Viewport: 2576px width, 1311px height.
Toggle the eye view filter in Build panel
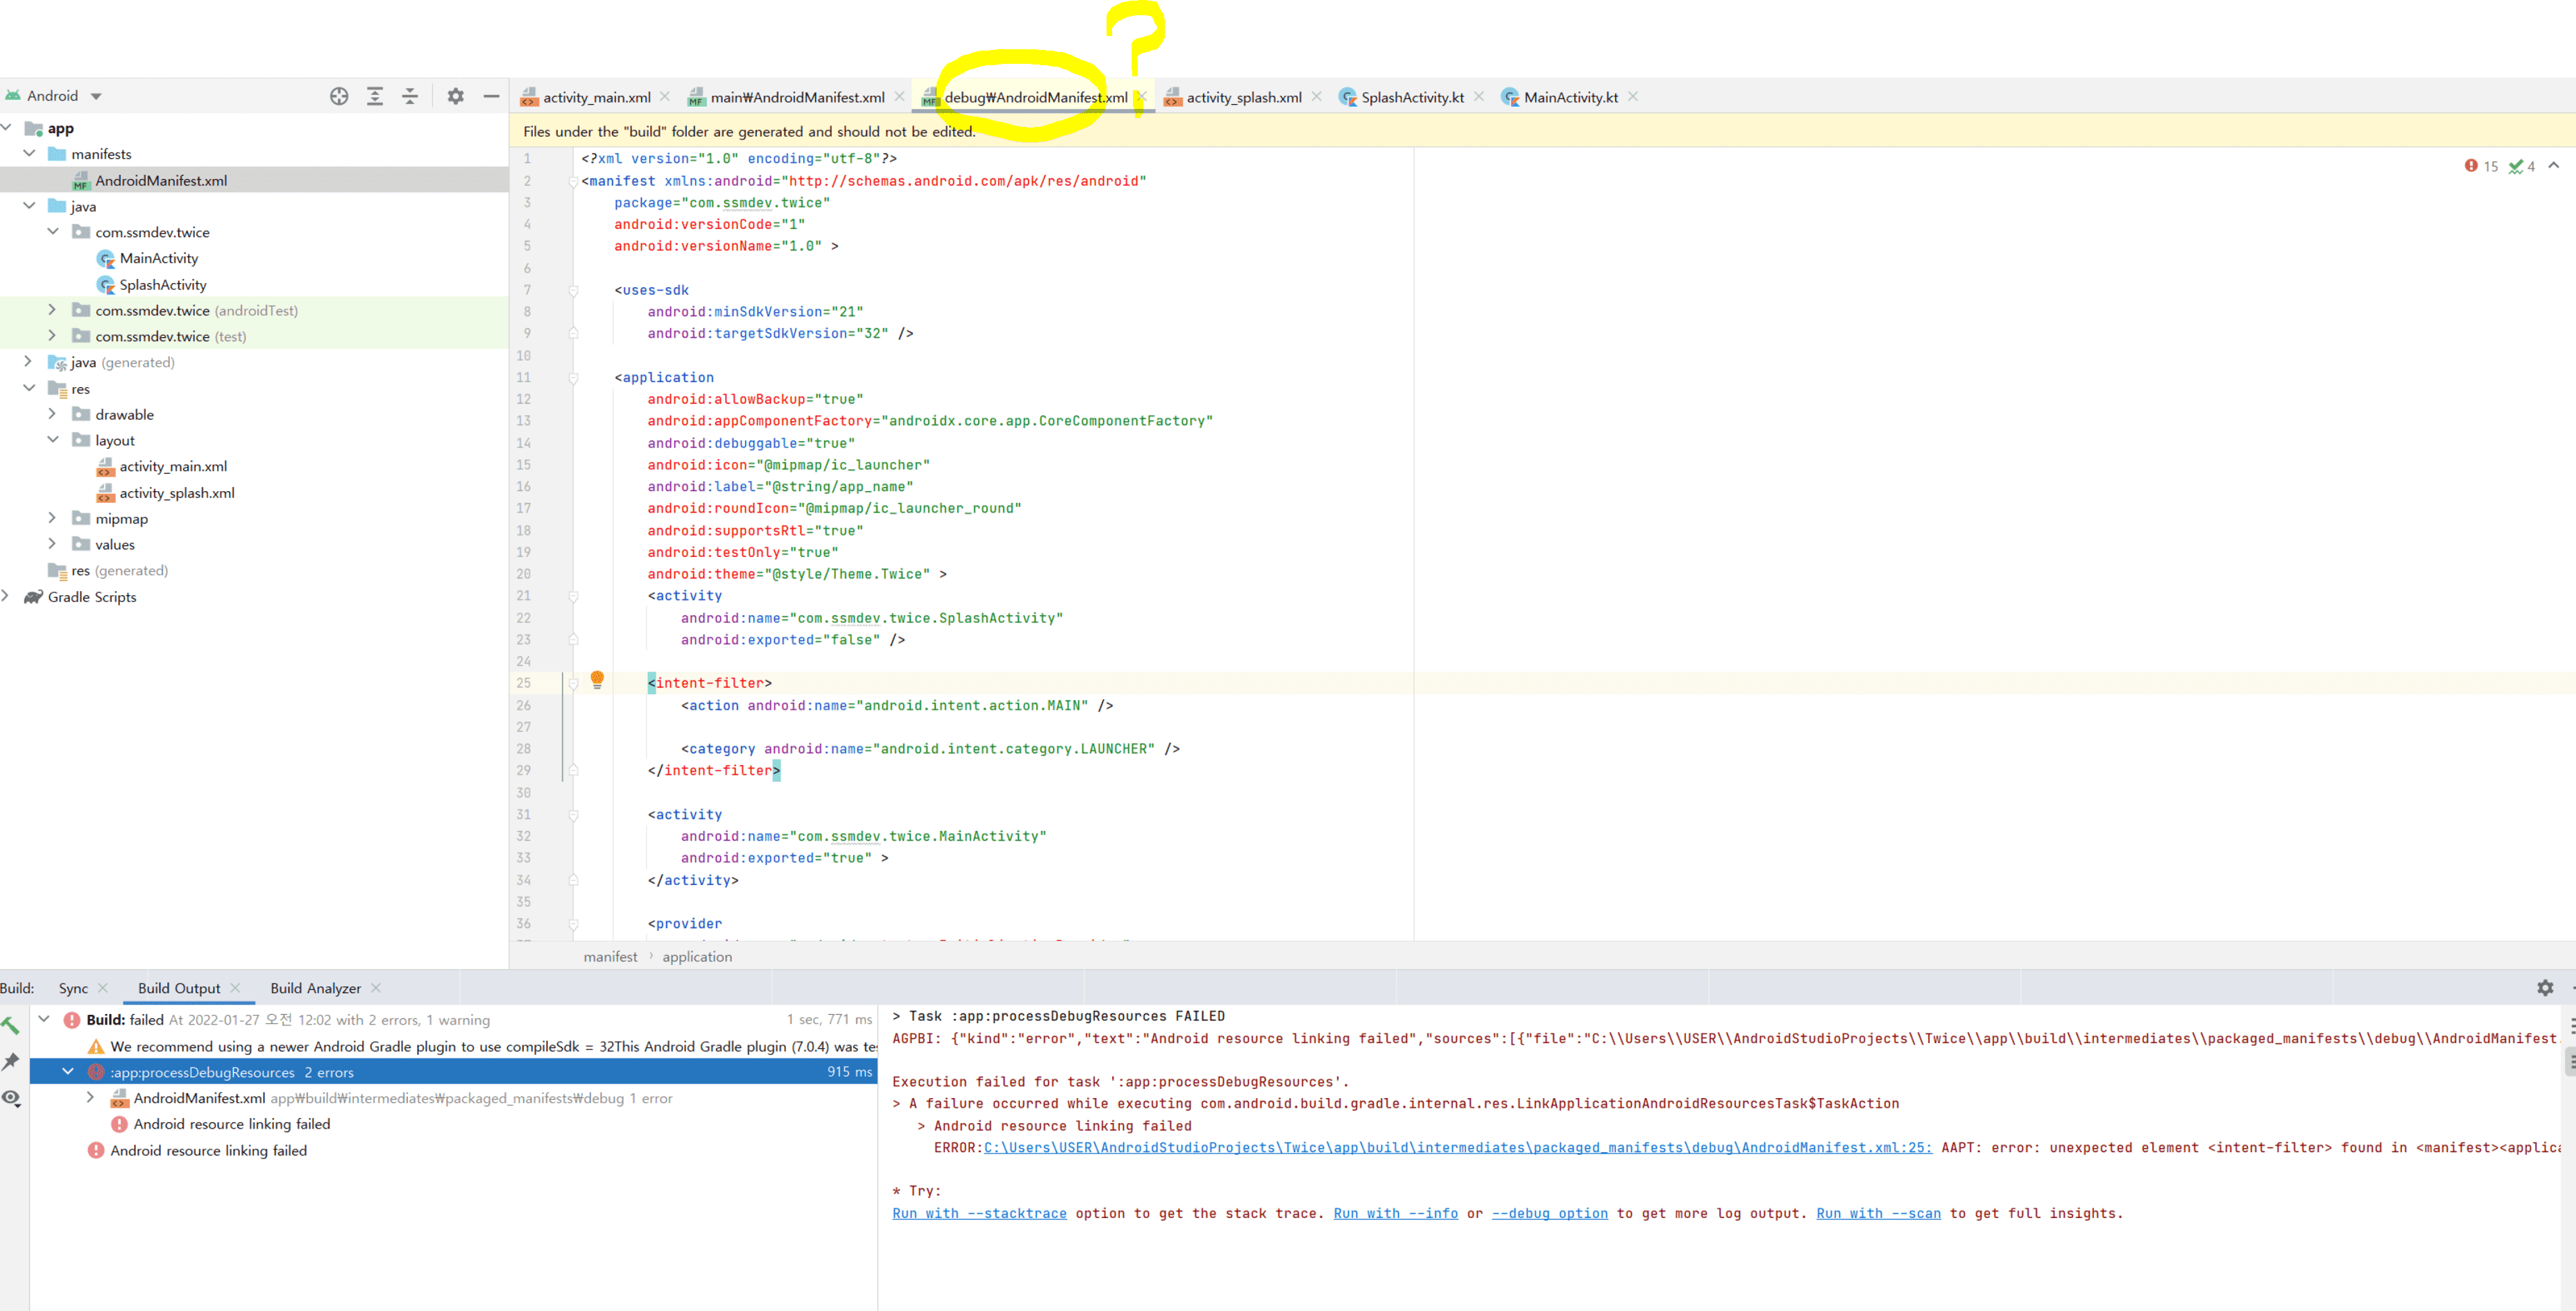(11, 1097)
